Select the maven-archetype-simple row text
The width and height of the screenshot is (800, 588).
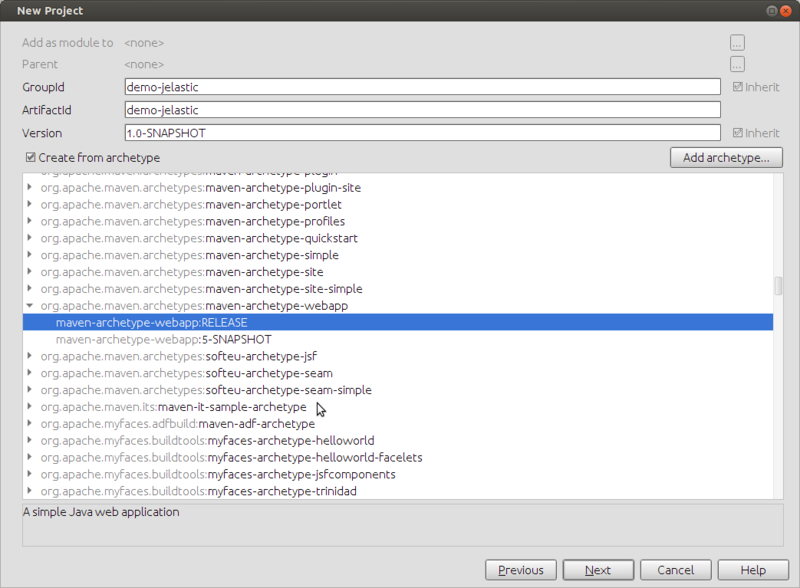pyautogui.click(x=190, y=255)
